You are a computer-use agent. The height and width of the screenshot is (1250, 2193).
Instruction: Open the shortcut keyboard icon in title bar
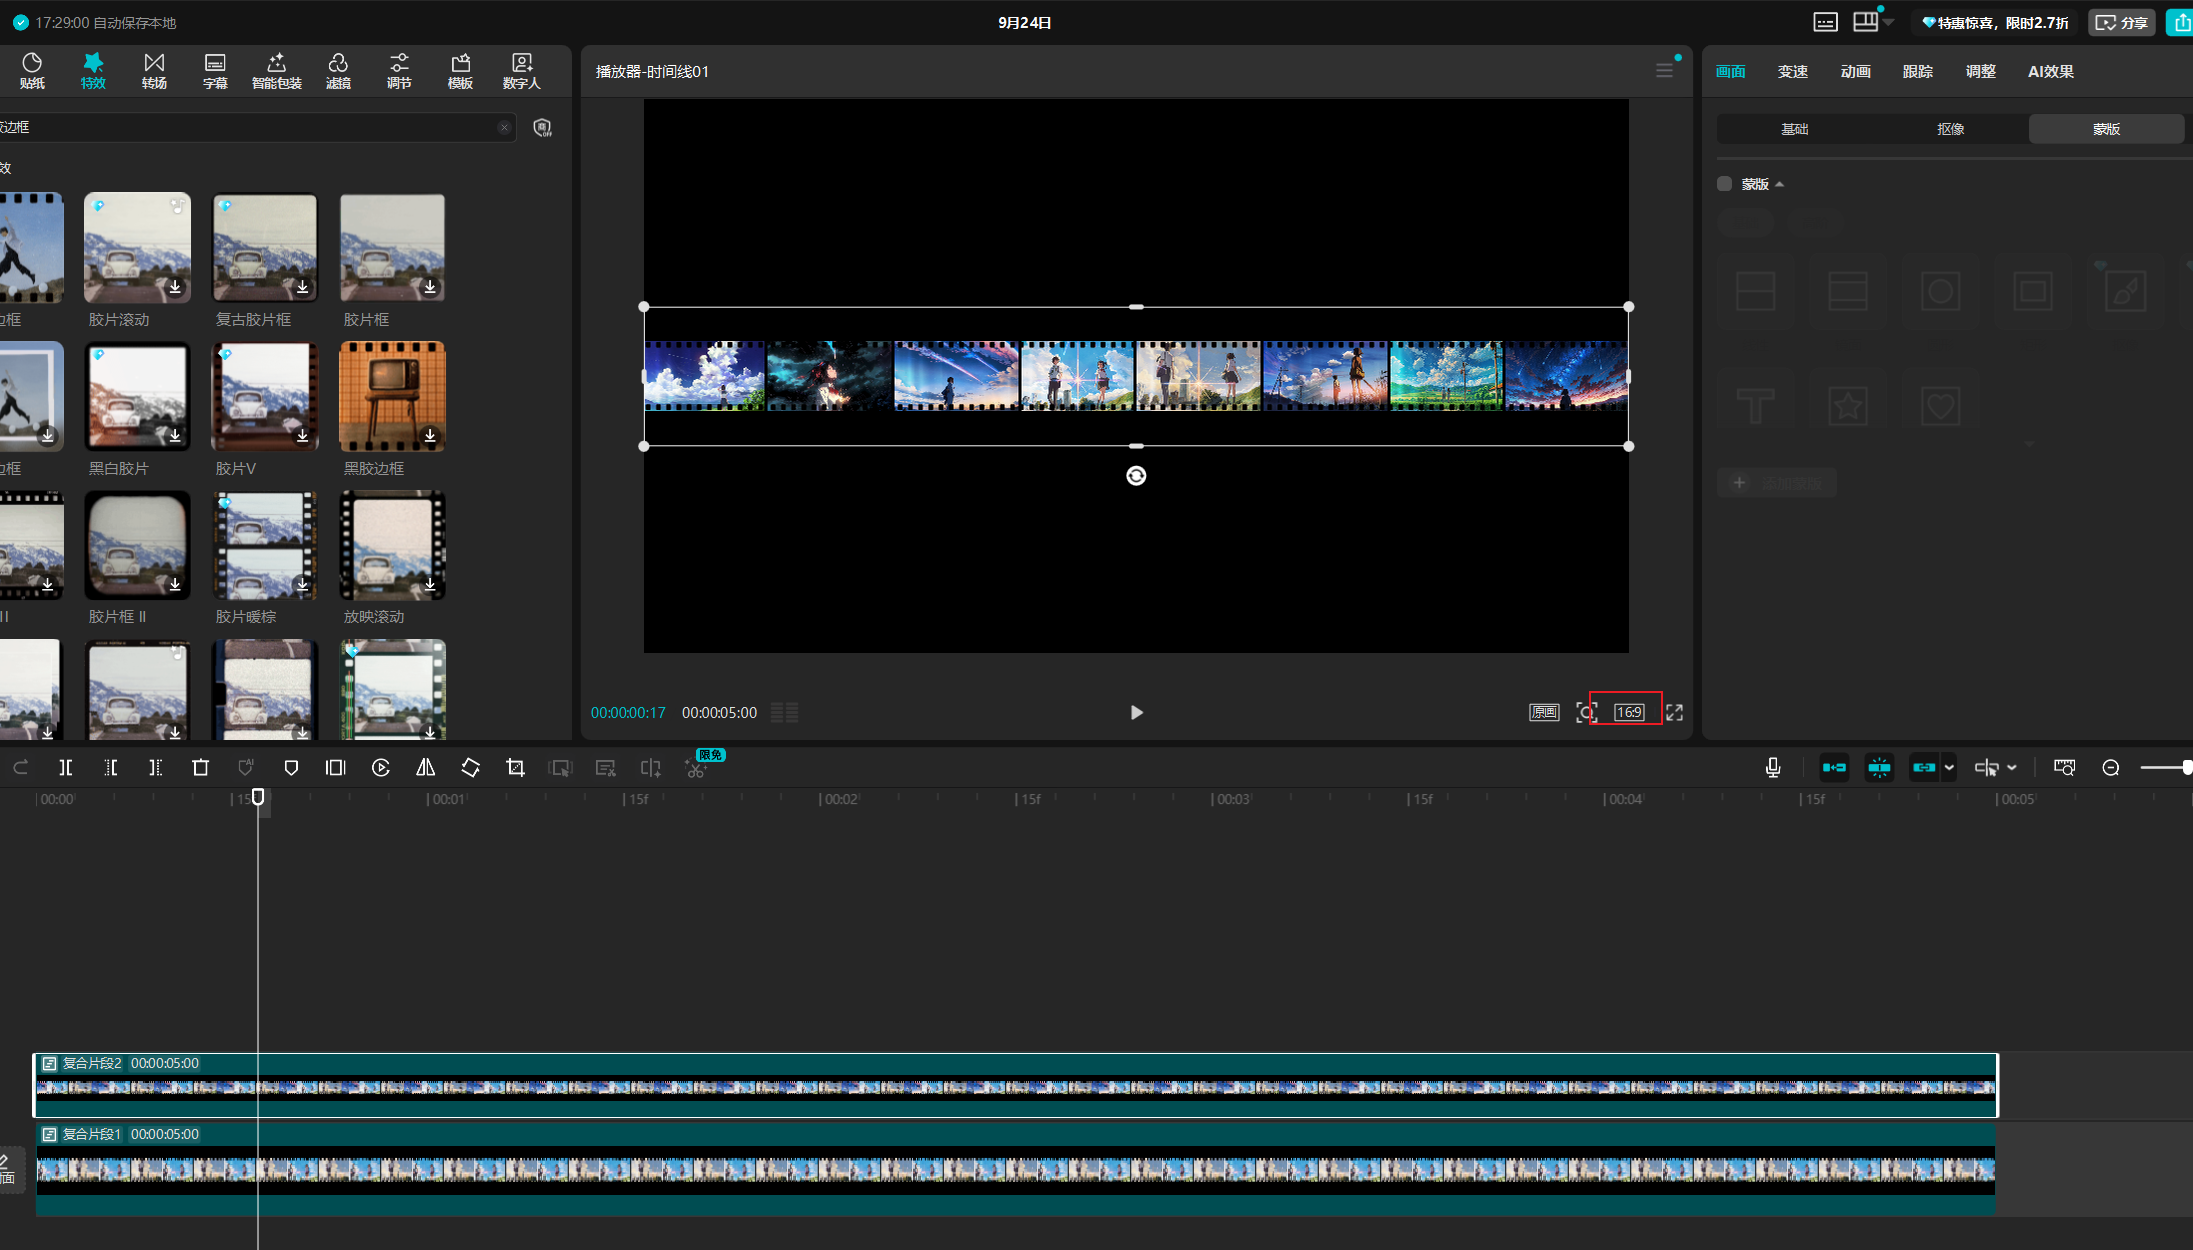coord(1826,22)
